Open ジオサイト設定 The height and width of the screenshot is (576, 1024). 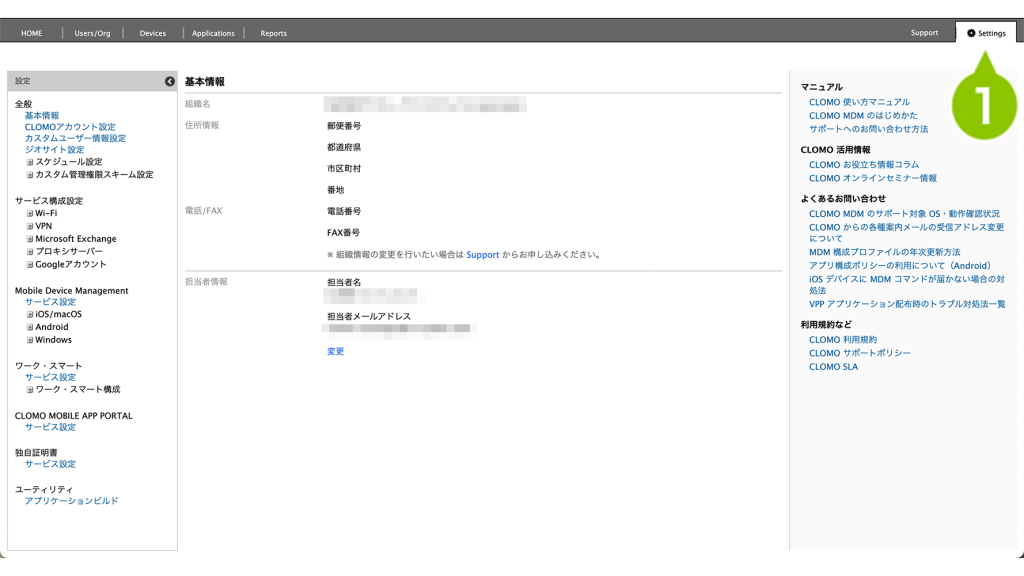(x=54, y=150)
